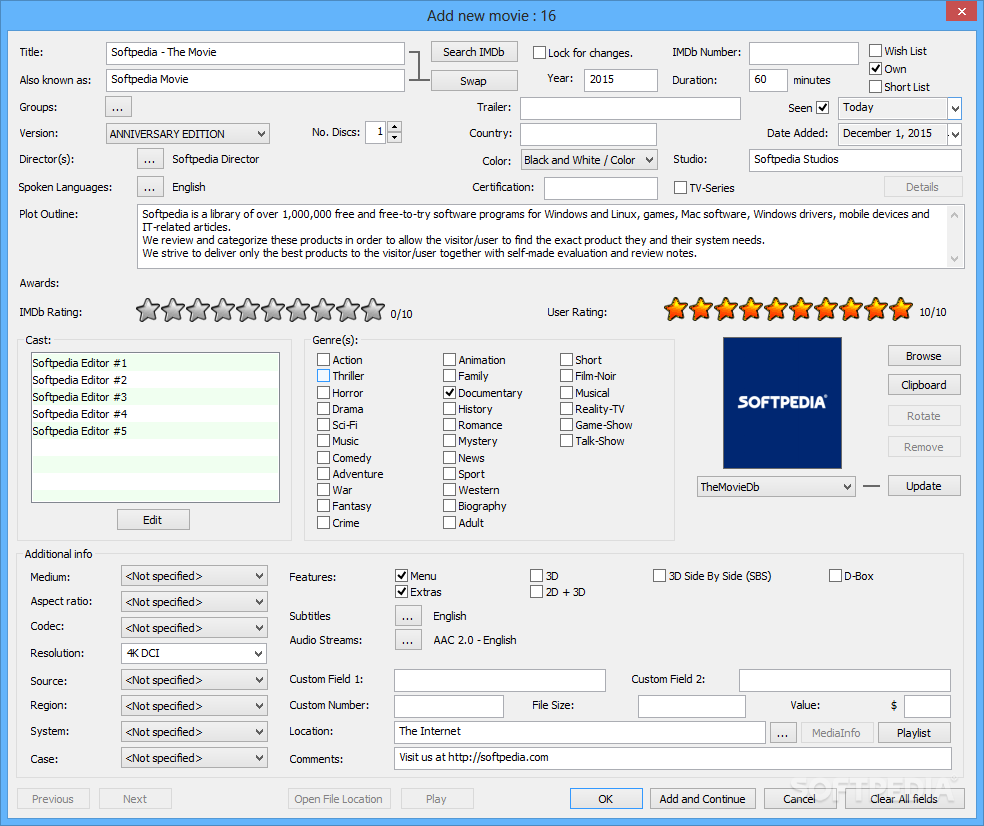
Task: Click the Year field showing 2015
Action: coord(621,80)
